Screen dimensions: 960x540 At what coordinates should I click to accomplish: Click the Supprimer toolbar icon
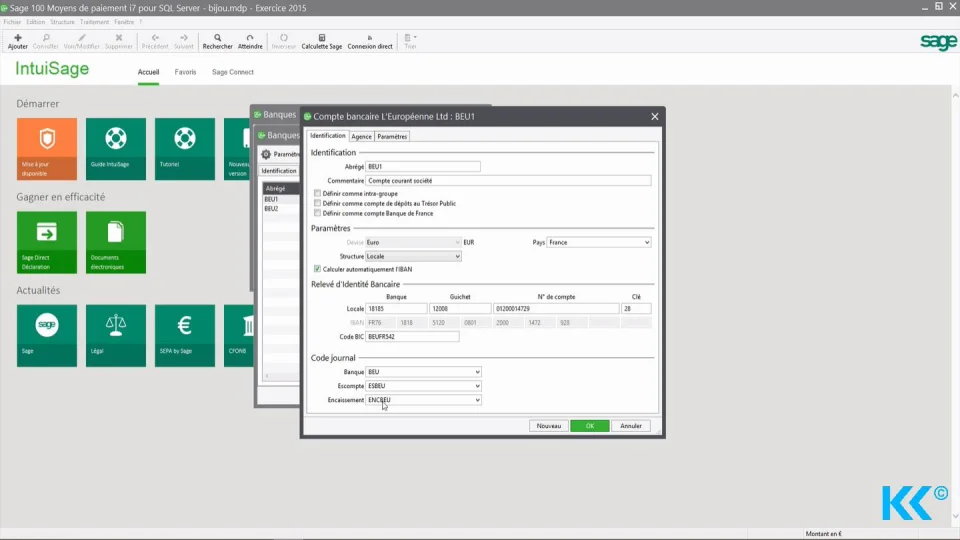pos(119,41)
